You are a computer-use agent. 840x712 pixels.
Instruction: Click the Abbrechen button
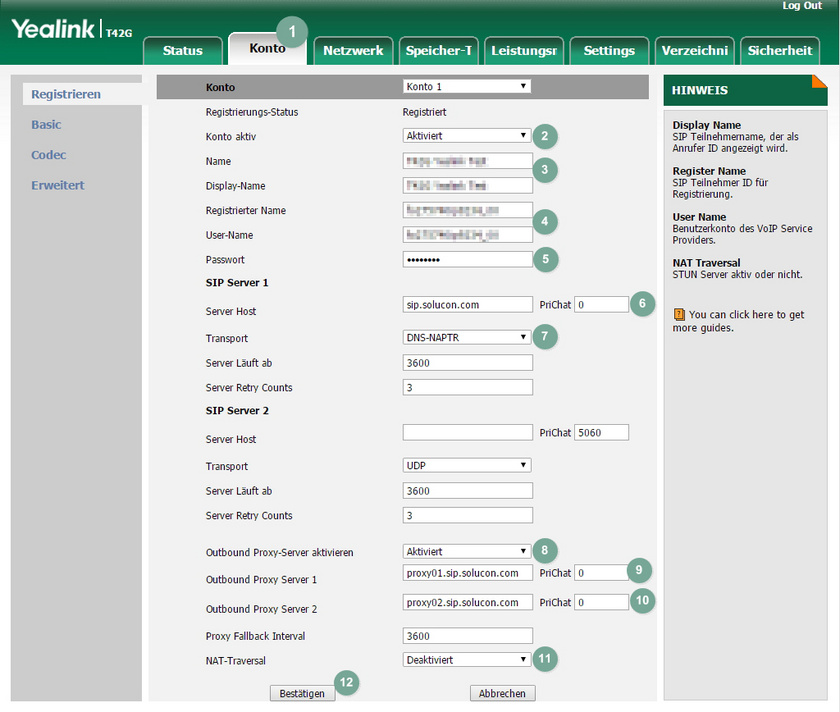(503, 693)
